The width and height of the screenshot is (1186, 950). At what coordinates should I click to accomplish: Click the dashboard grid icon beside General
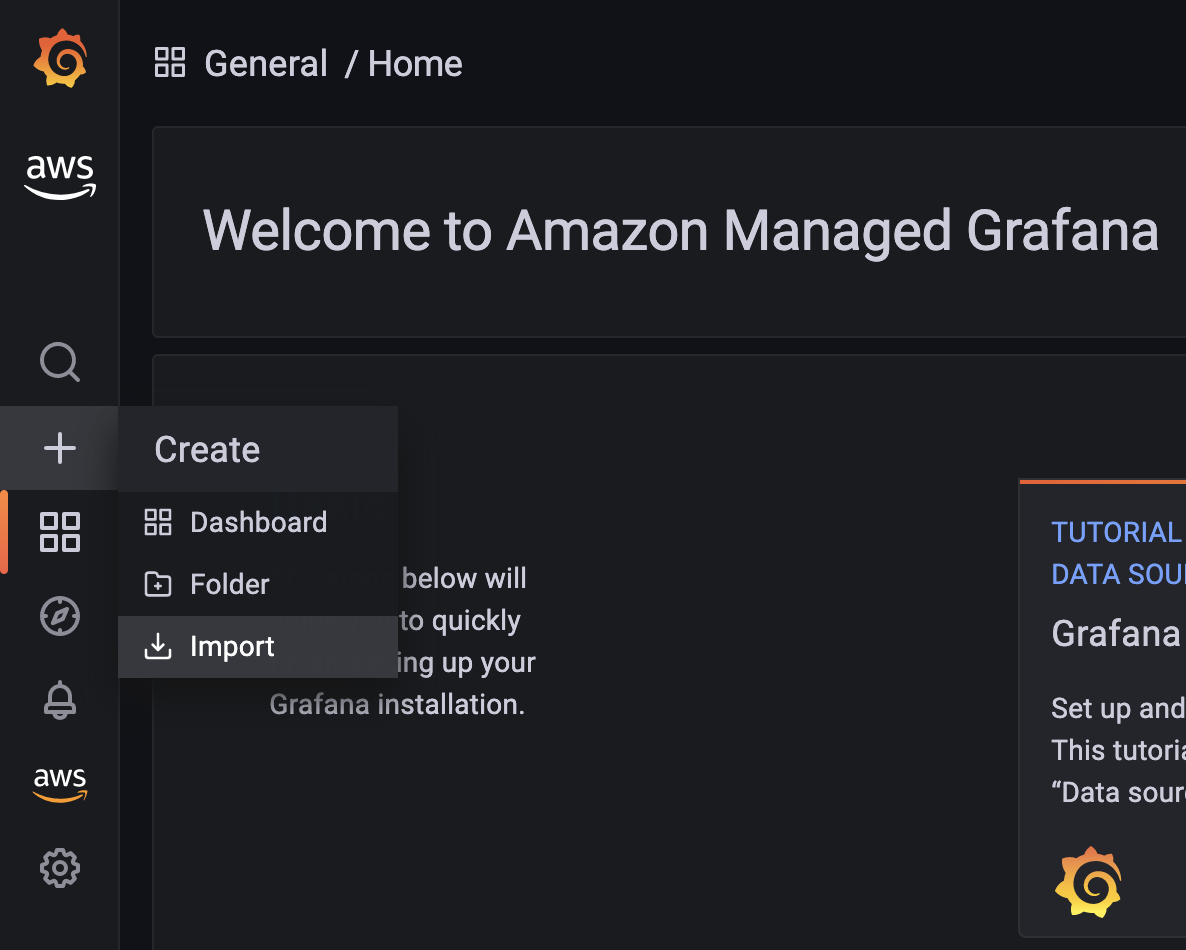click(169, 63)
